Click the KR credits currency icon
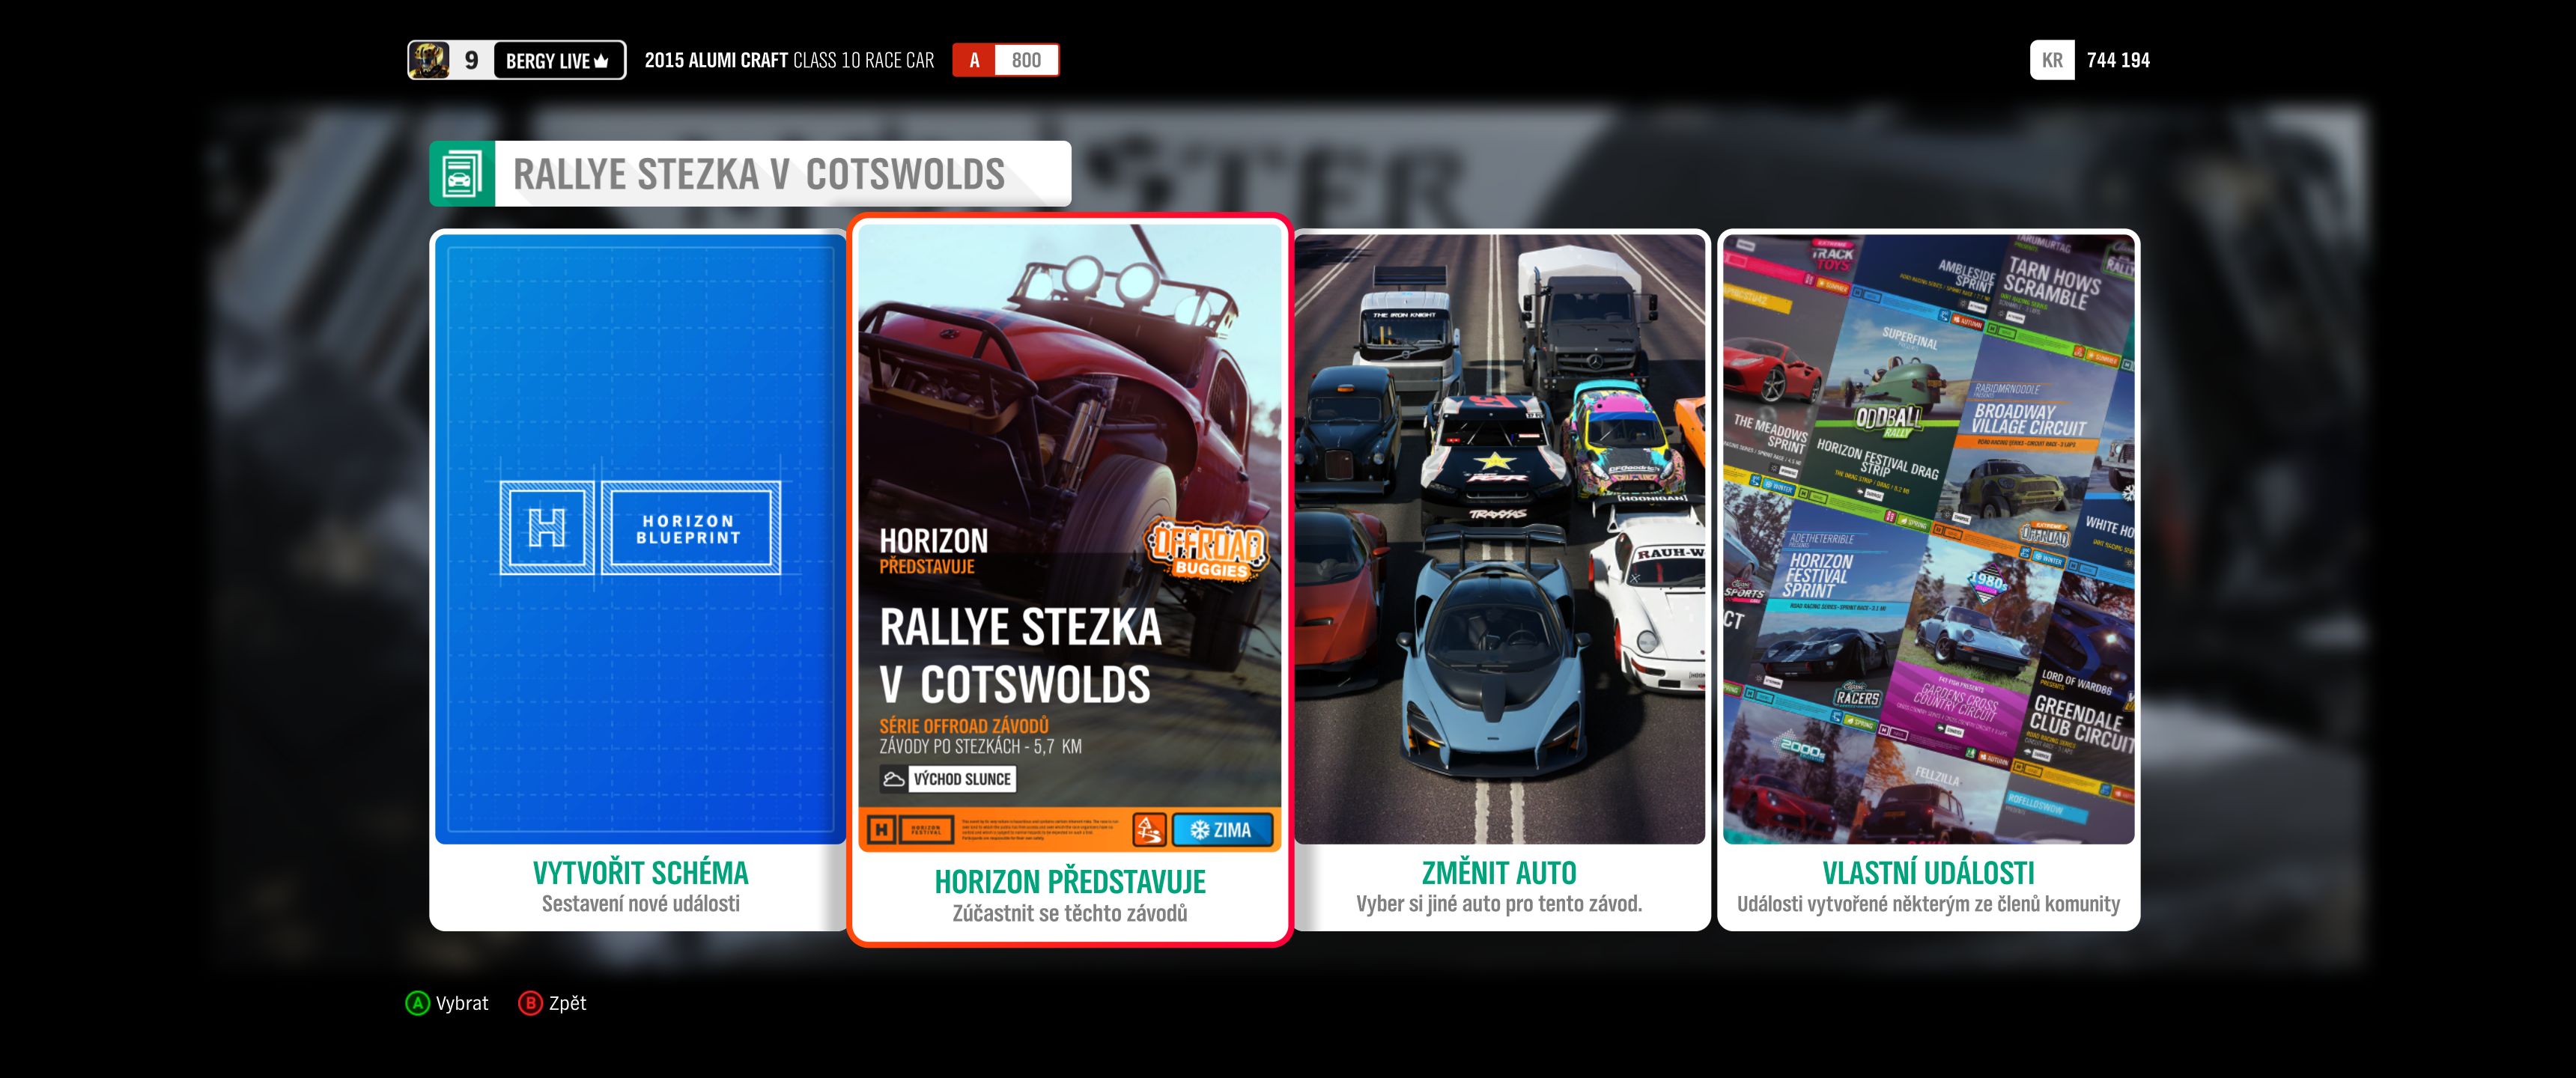Image resolution: width=2576 pixels, height=1078 pixels. click(x=2052, y=60)
